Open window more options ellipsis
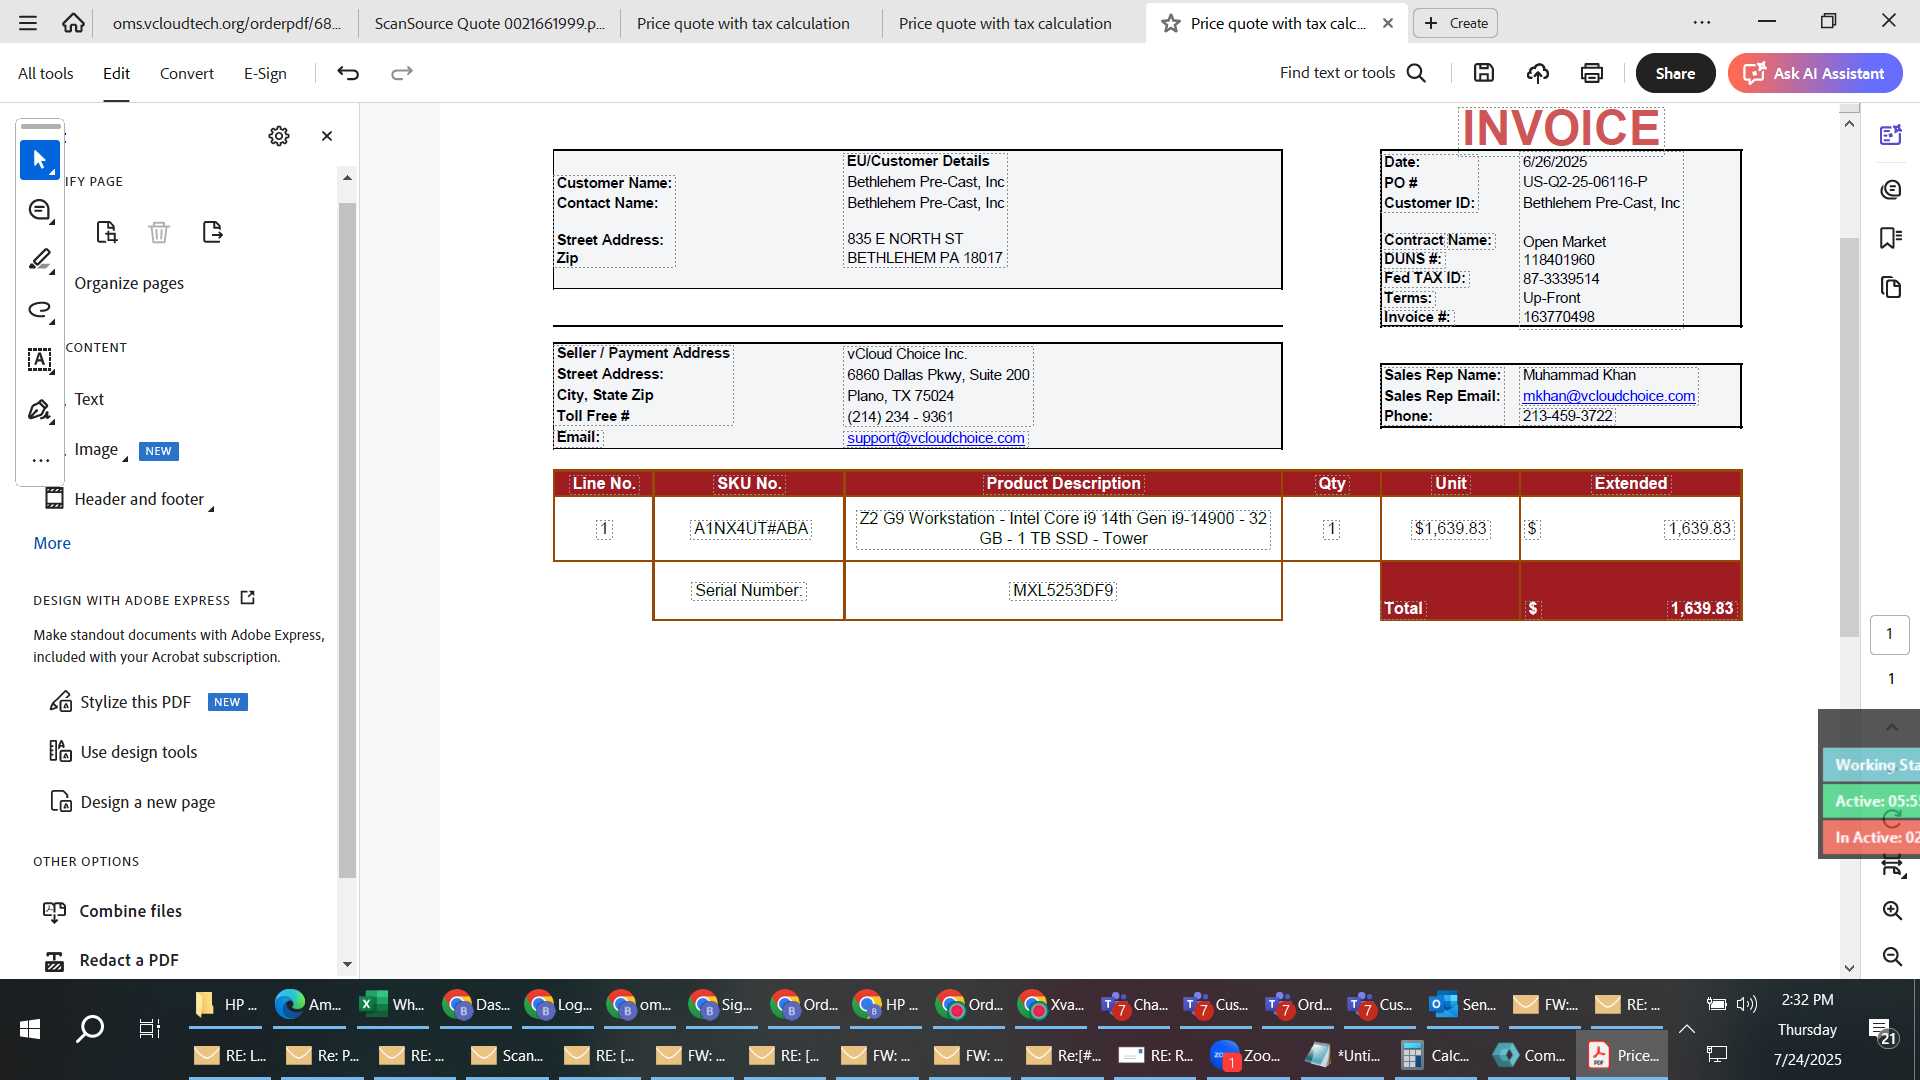Image resolution: width=1920 pixels, height=1080 pixels. [1702, 22]
